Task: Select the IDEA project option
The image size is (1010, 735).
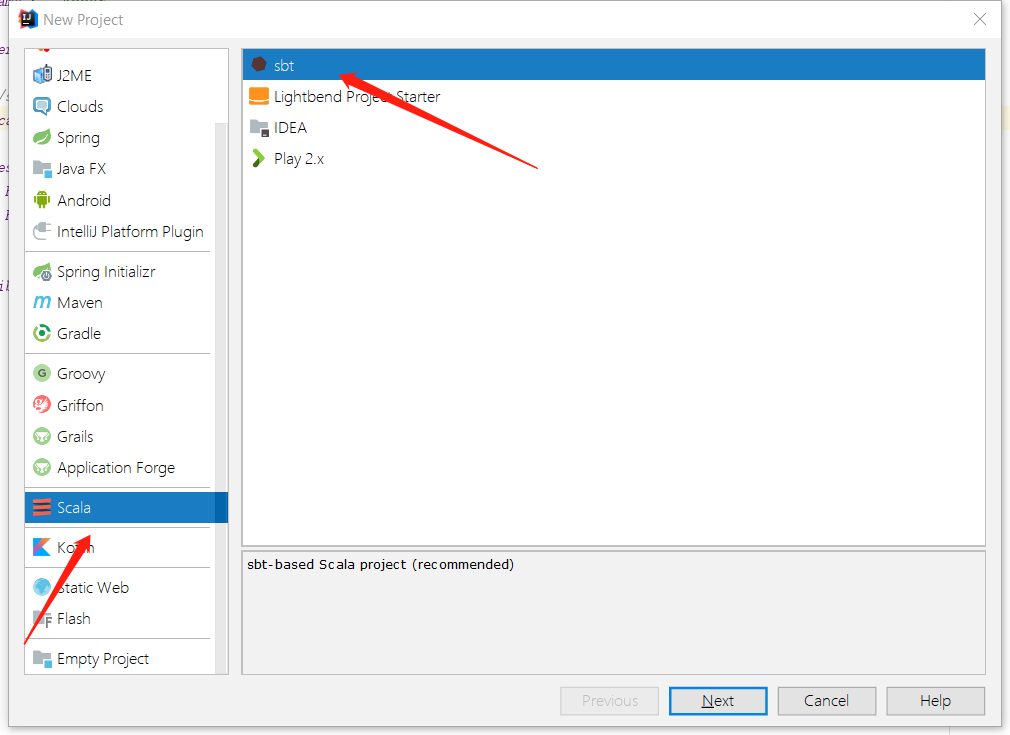Action: [614, 128]
